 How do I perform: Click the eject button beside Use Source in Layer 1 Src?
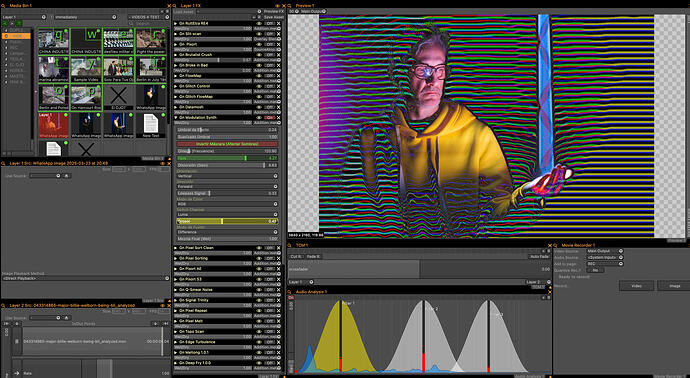pyautogui.click(x=66, y=176)
